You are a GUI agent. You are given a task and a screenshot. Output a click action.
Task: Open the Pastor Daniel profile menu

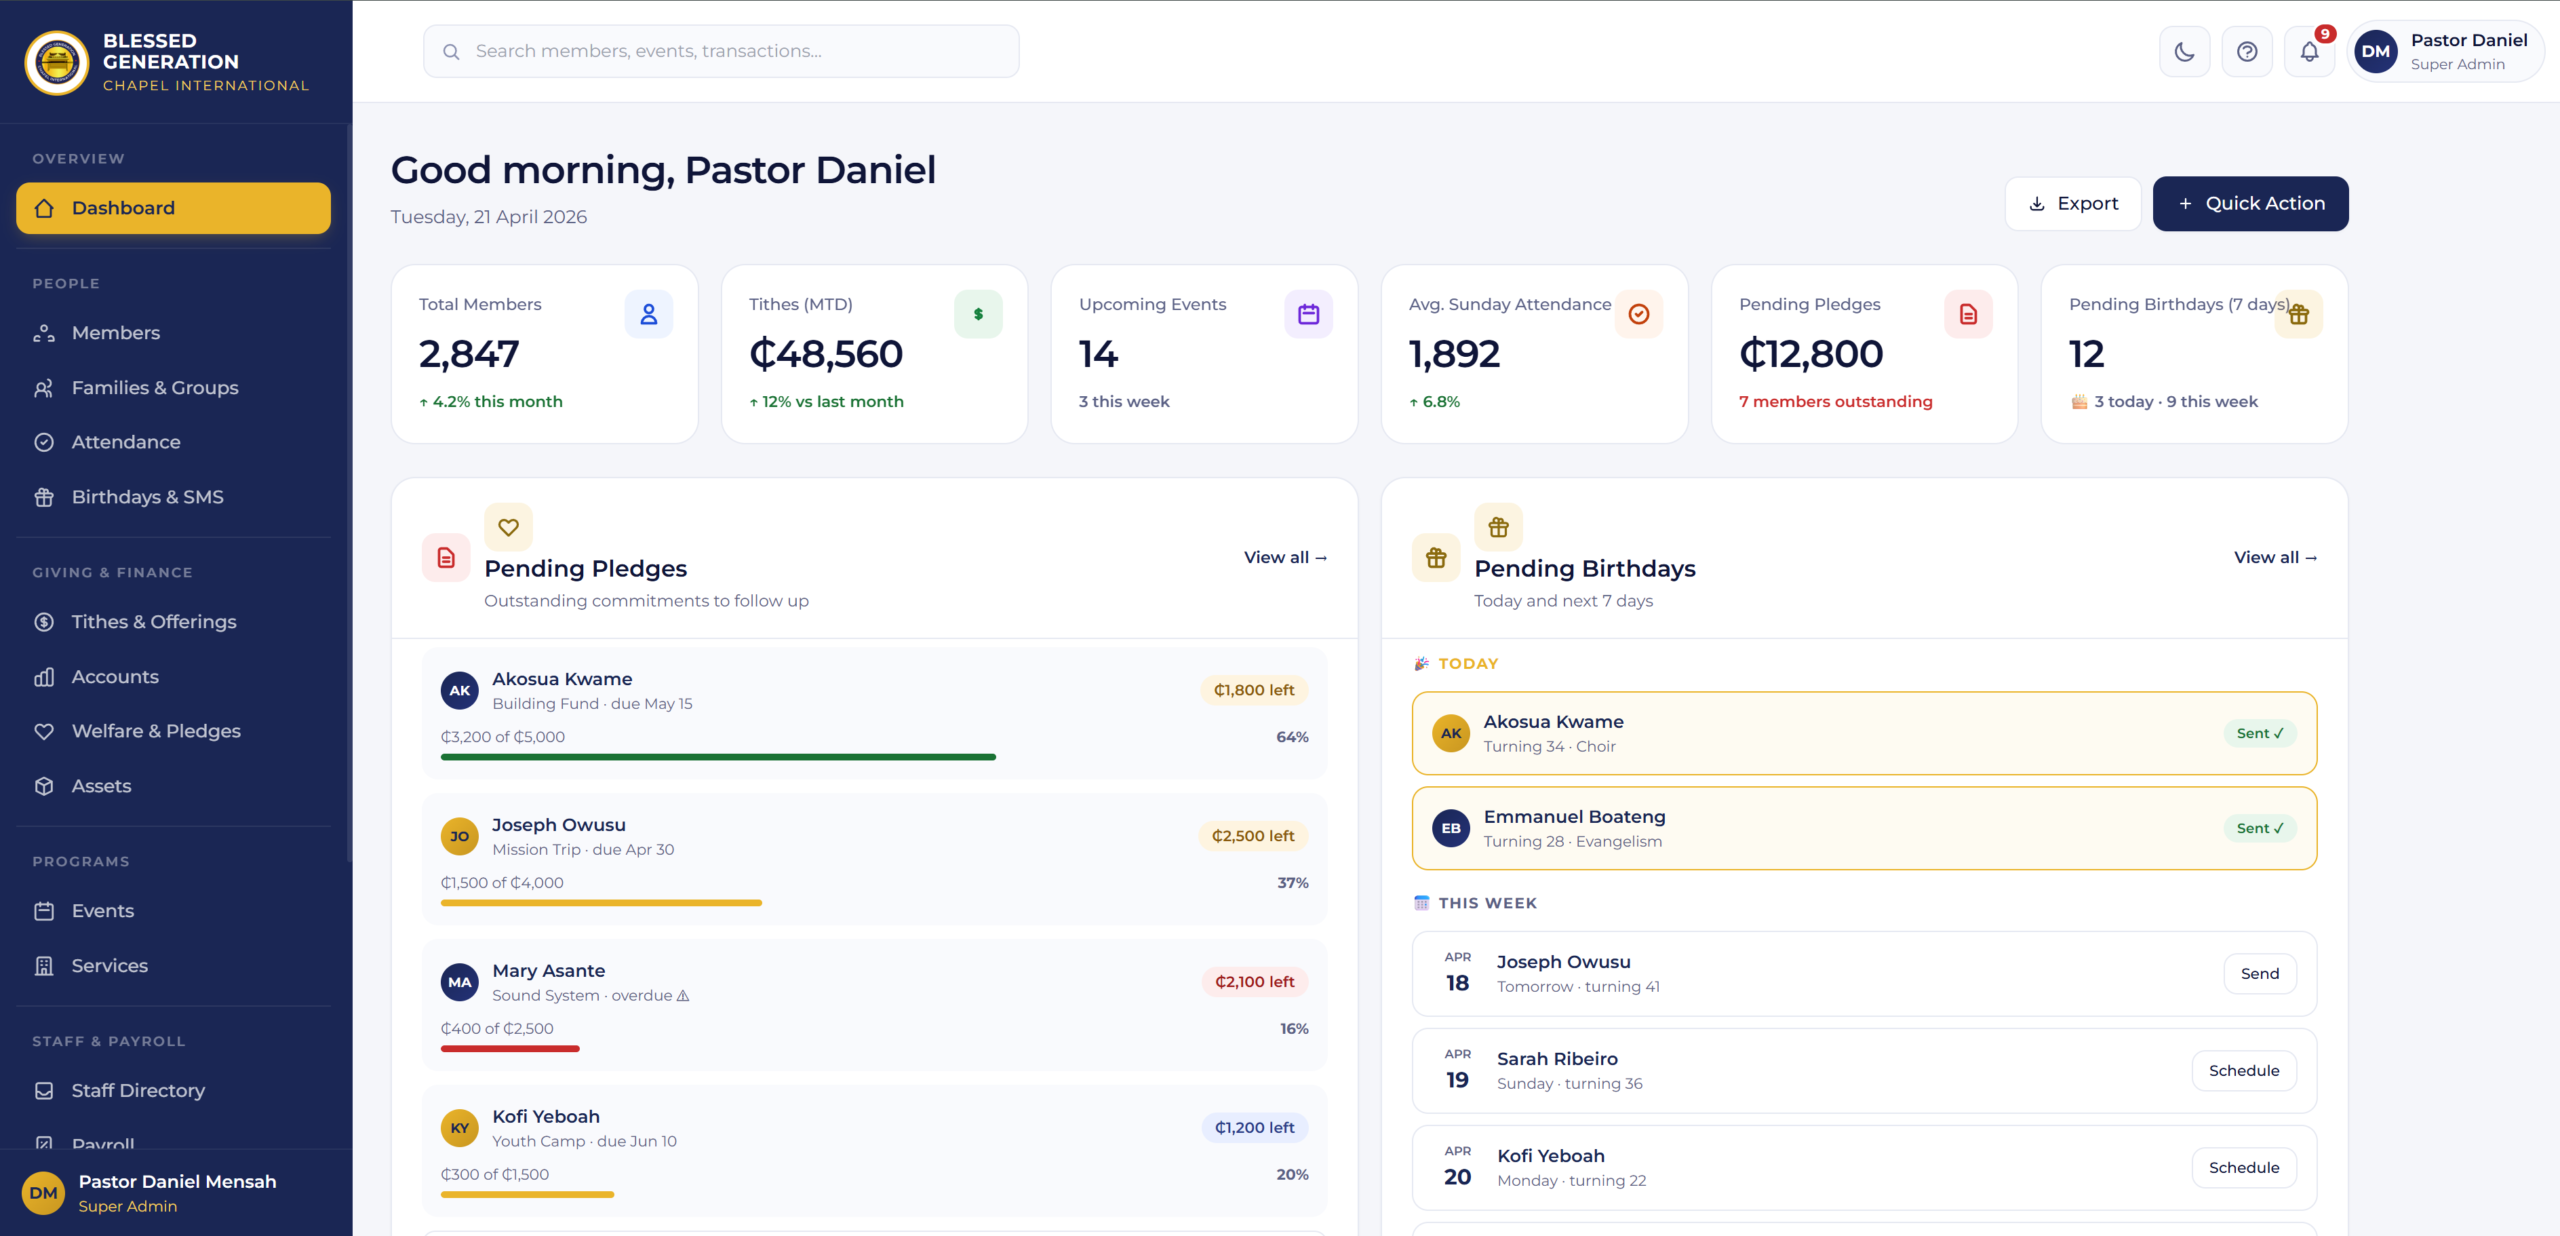click(2444, 51)
